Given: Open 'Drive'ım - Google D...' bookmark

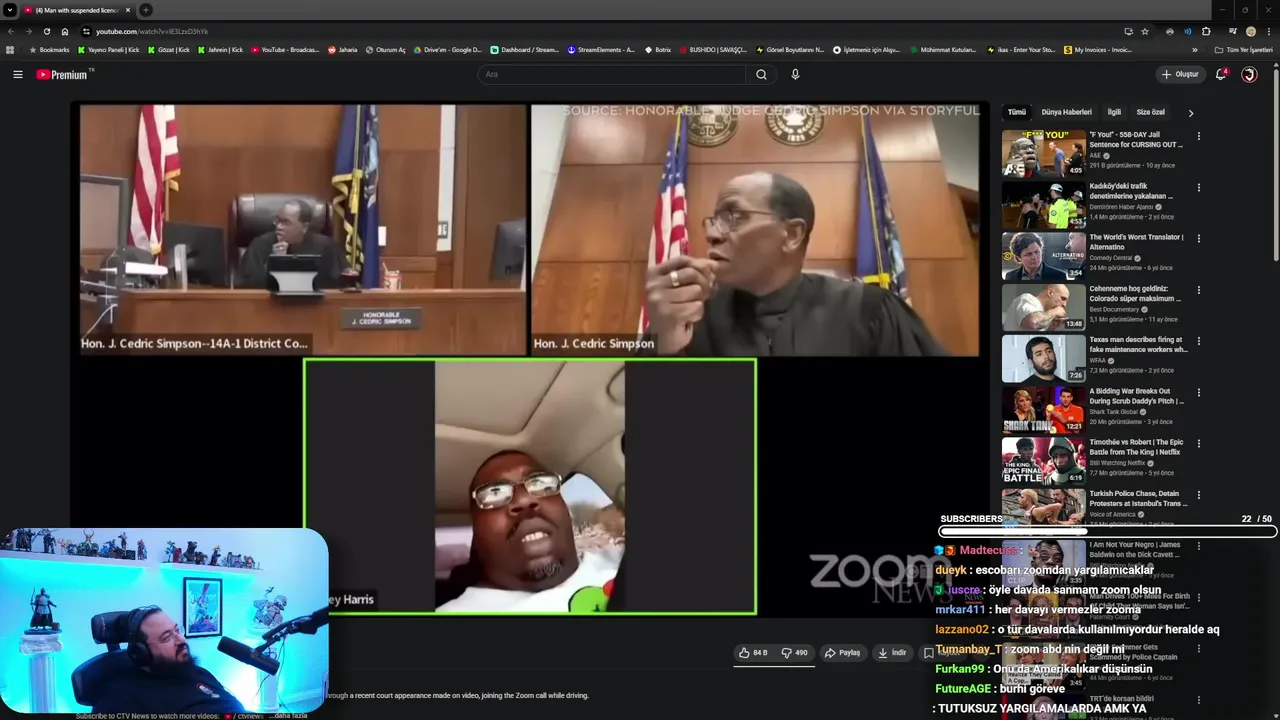Looking at the screenshot, I should 447,50.
